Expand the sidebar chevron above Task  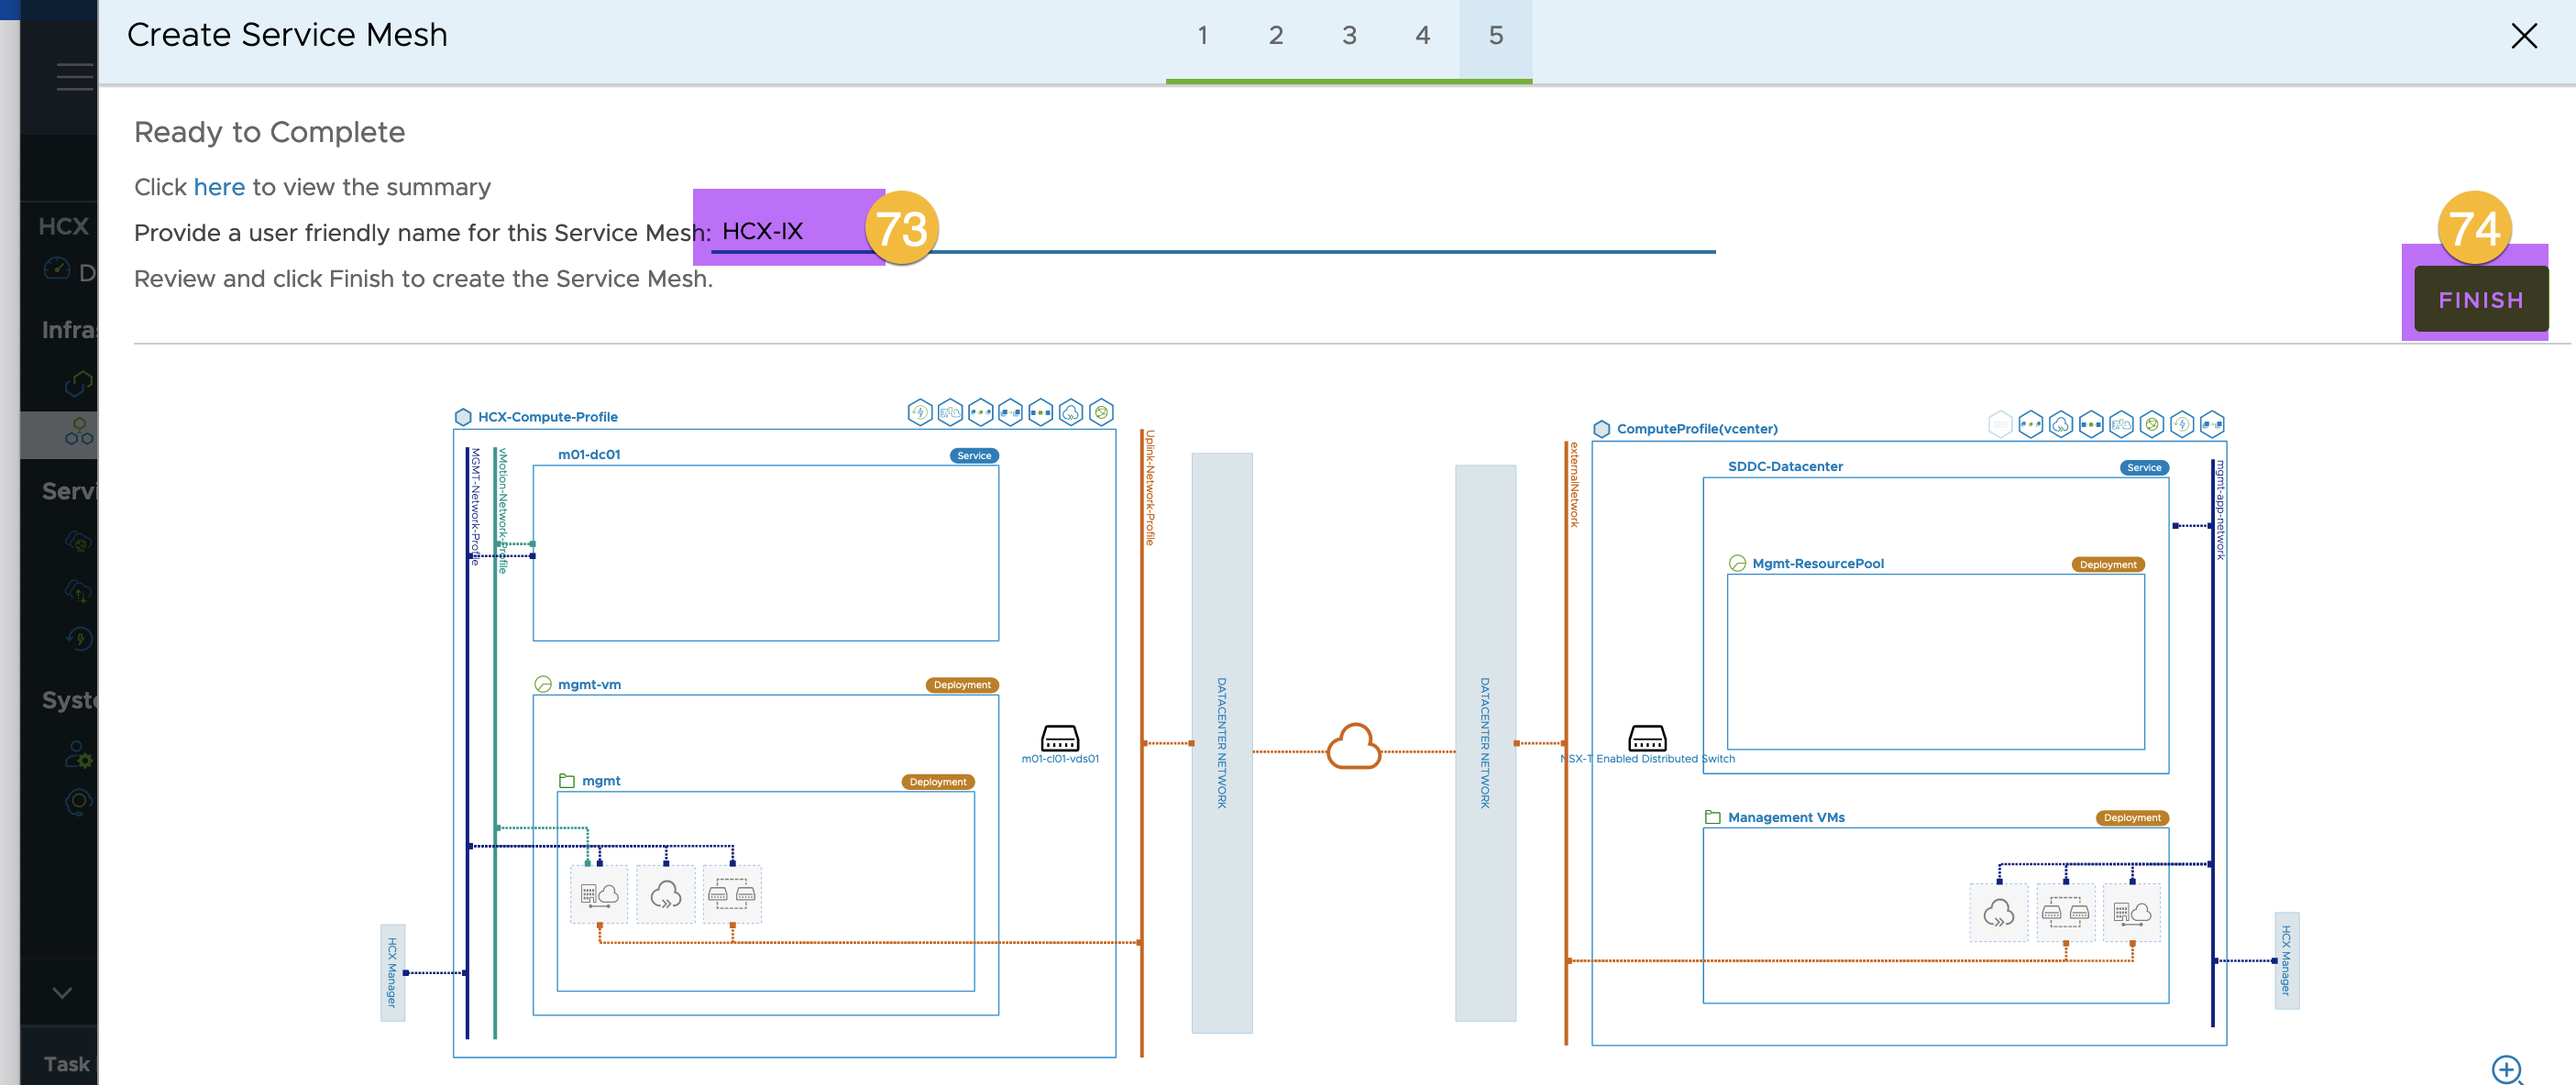click(62, 993)
